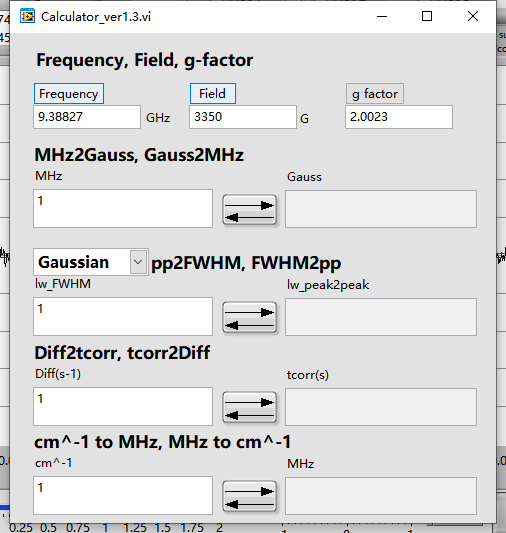Open the Gaussian lineshape dropdown arrow
Viewport: 506px width, 533px height.
pyautogui.click(x=138, y=262)
